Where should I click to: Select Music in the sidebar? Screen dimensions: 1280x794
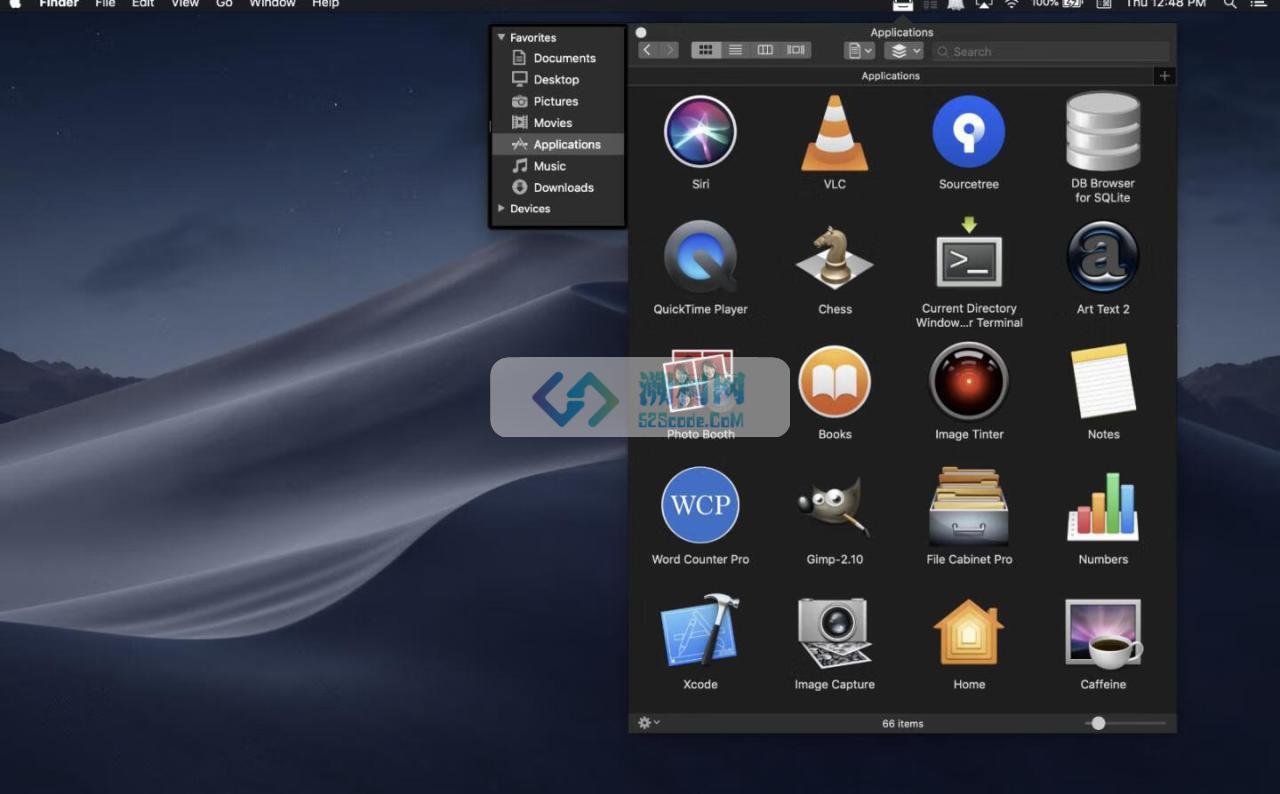(x=558, y=166)
